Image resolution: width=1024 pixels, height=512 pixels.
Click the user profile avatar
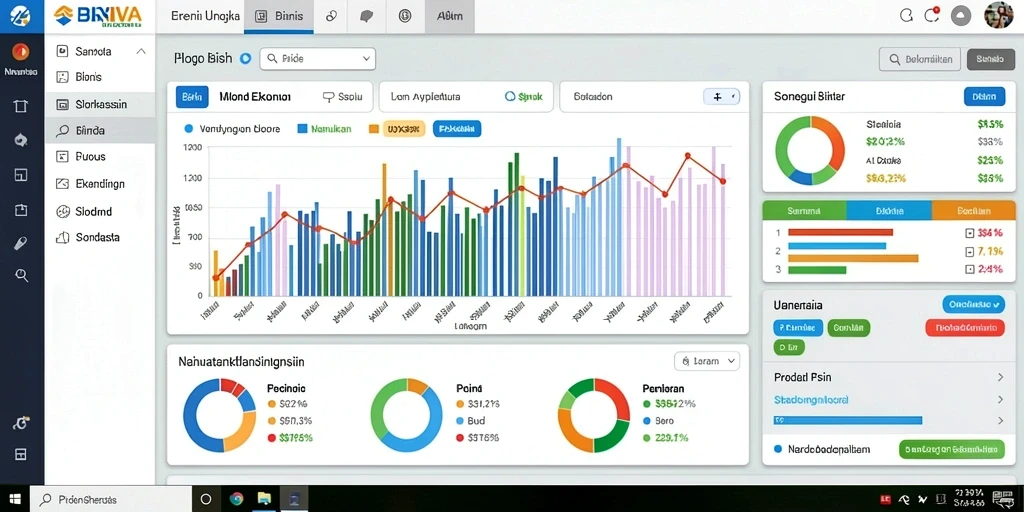coord(998,15)
